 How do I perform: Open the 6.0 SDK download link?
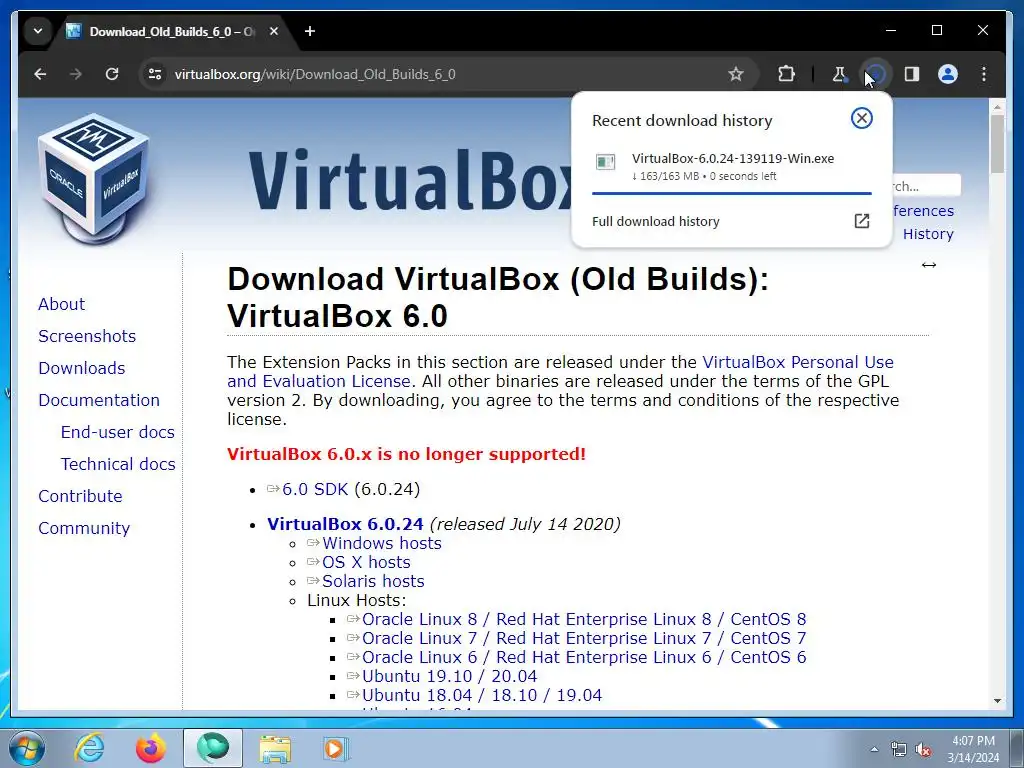(x=315, y=489)
